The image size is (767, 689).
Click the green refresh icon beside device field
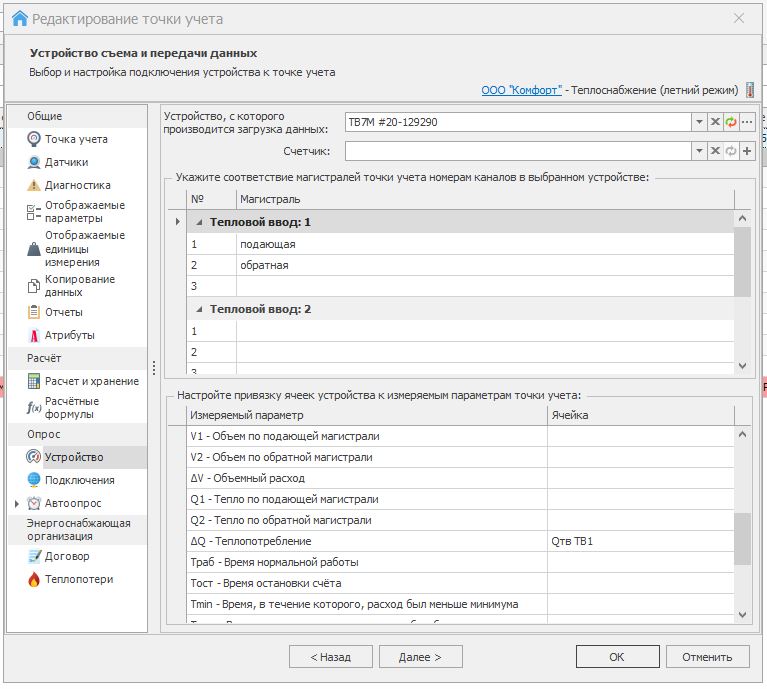point(731,122)
